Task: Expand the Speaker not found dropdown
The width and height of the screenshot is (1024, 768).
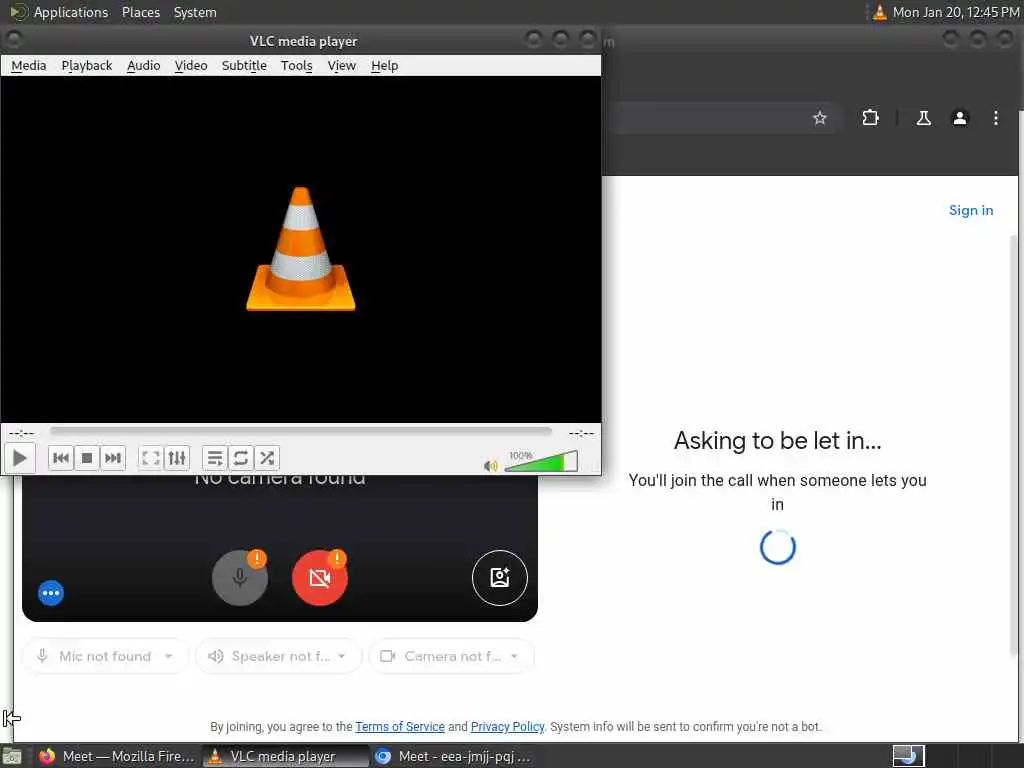Action: pyautogui.click(x=278, y=656)
